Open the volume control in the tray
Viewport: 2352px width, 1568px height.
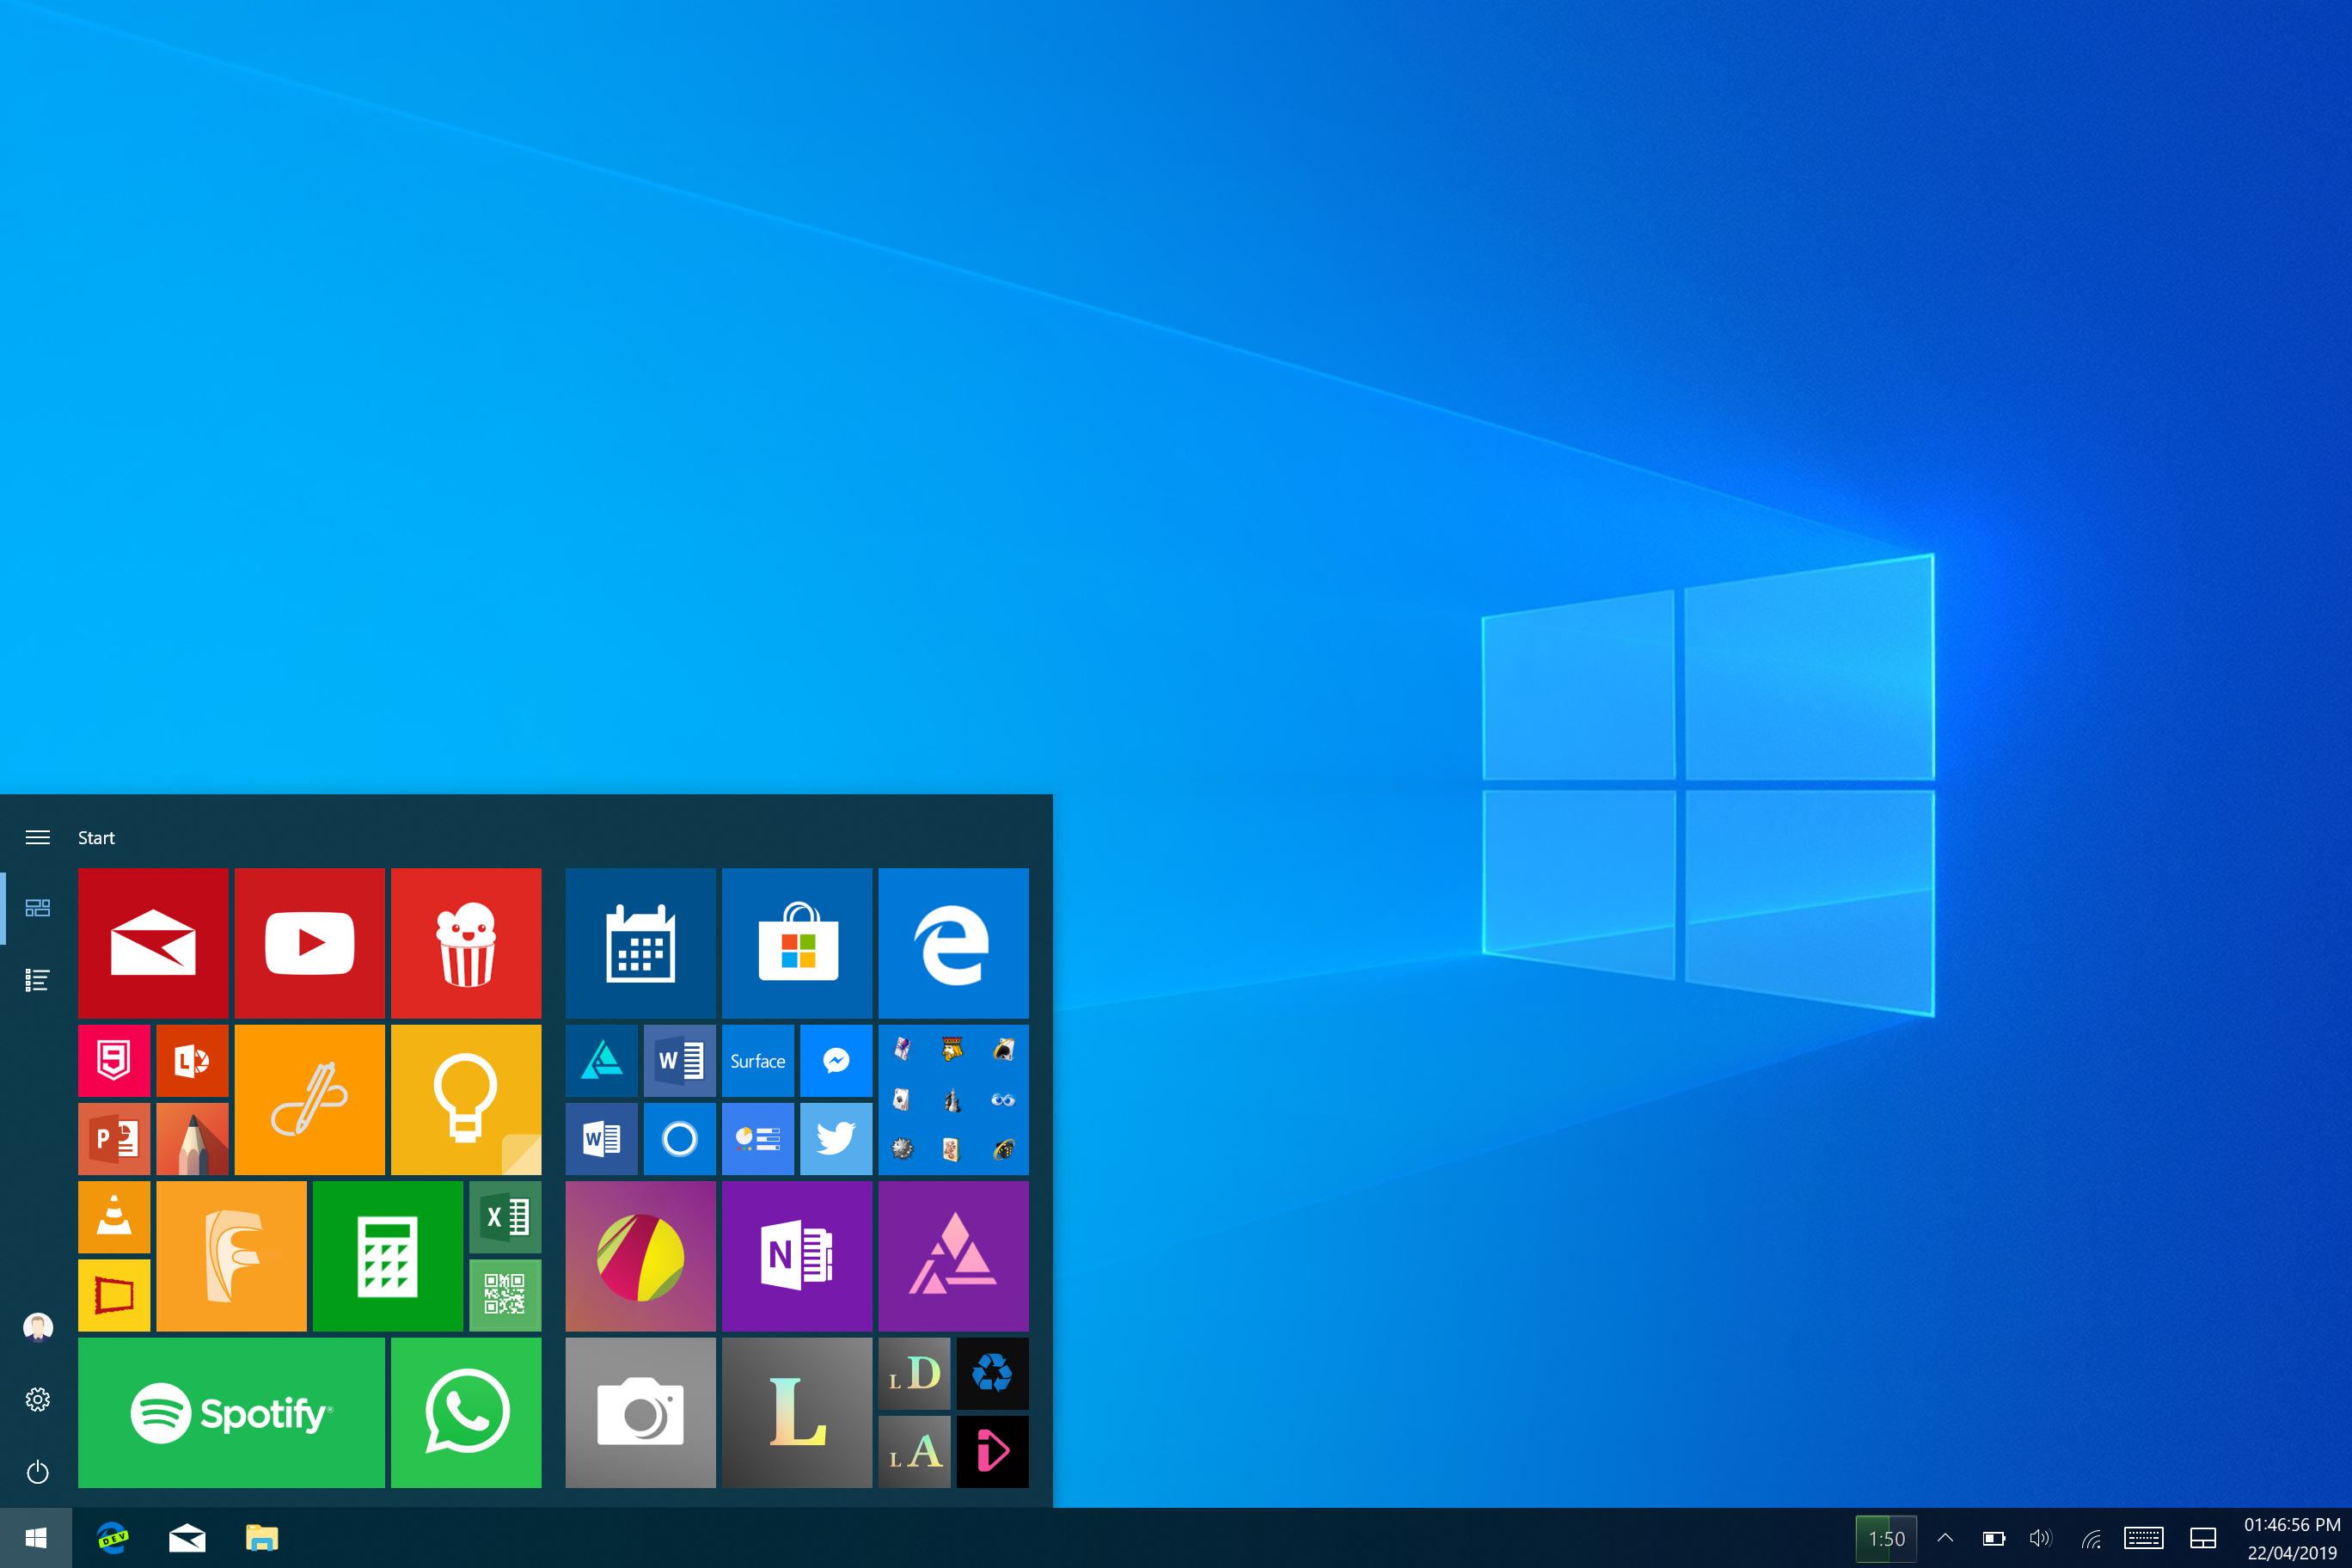coord(2040,1538)
